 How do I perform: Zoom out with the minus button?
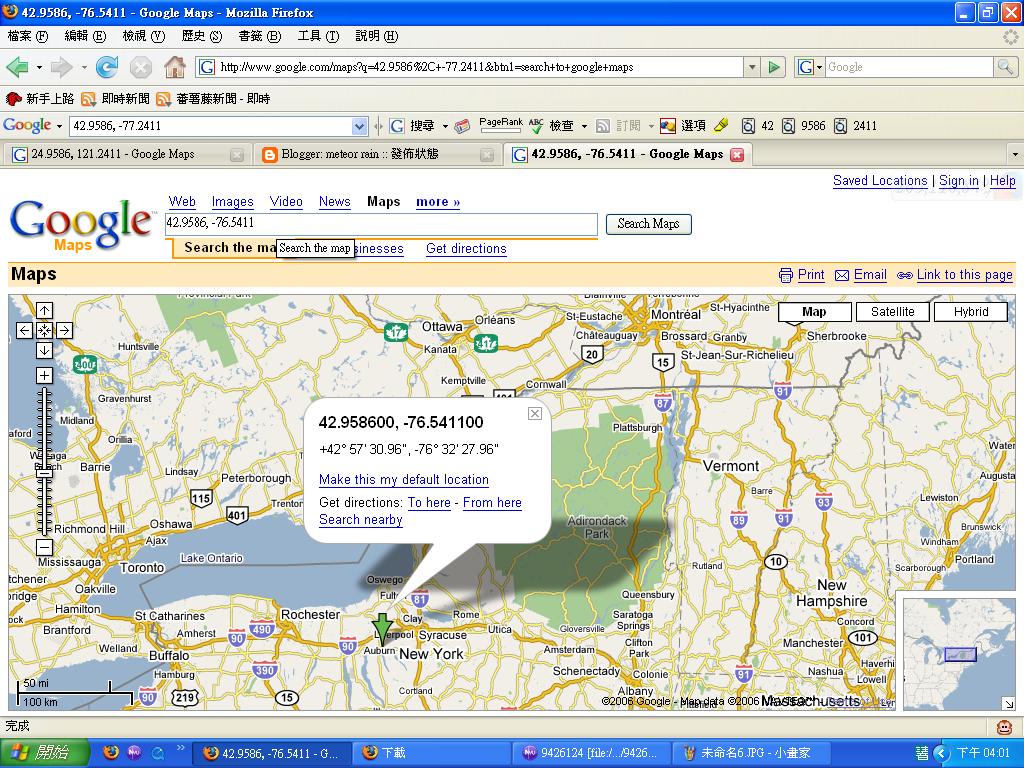(x=44, y=547)
